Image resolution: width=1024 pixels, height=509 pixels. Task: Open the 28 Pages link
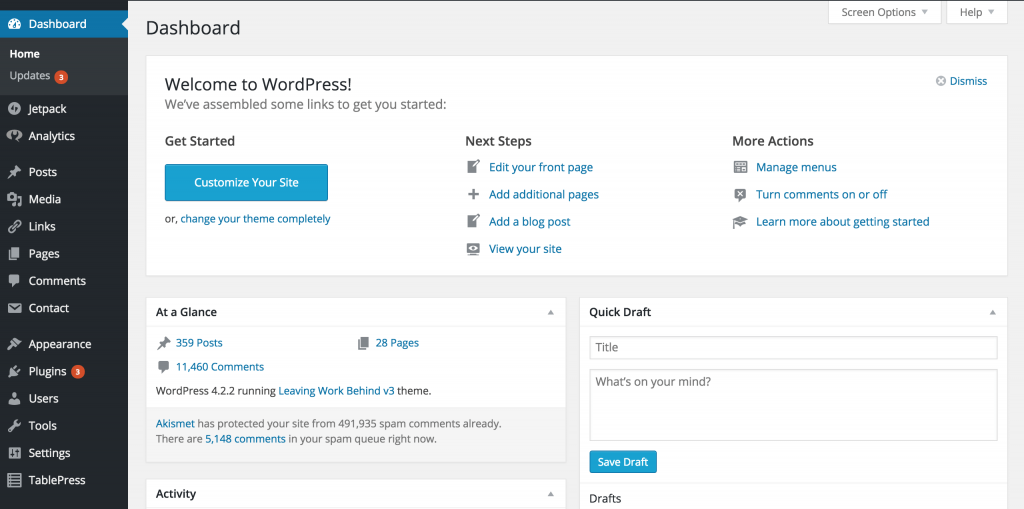(x=397, y=343)
